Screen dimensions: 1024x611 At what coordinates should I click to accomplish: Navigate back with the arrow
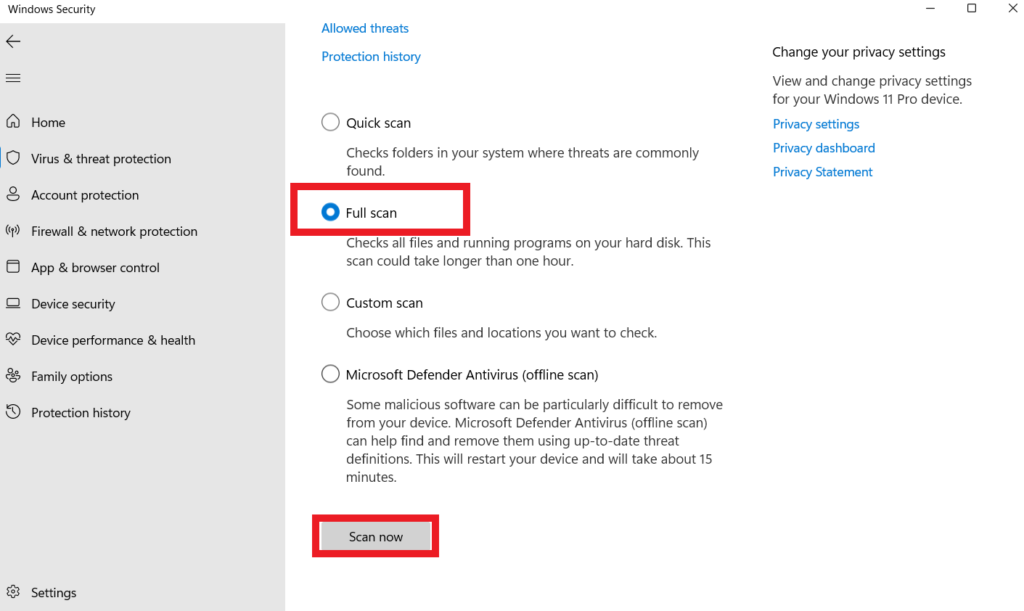point(13,41)
